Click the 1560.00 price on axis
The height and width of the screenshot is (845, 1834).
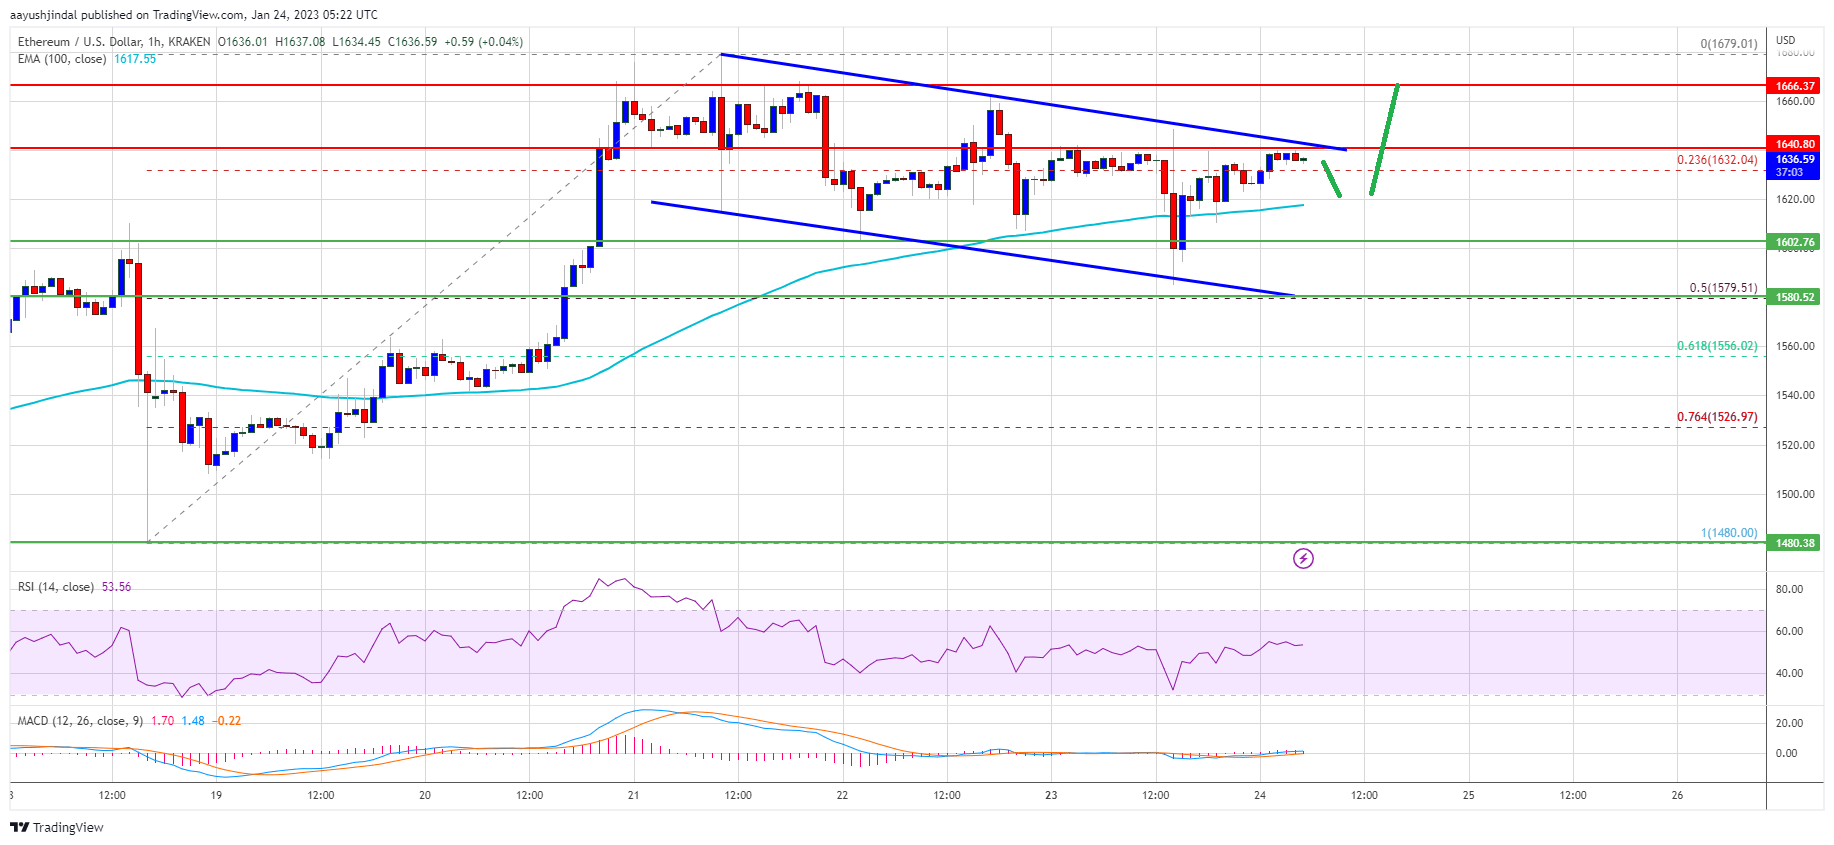1795,346
